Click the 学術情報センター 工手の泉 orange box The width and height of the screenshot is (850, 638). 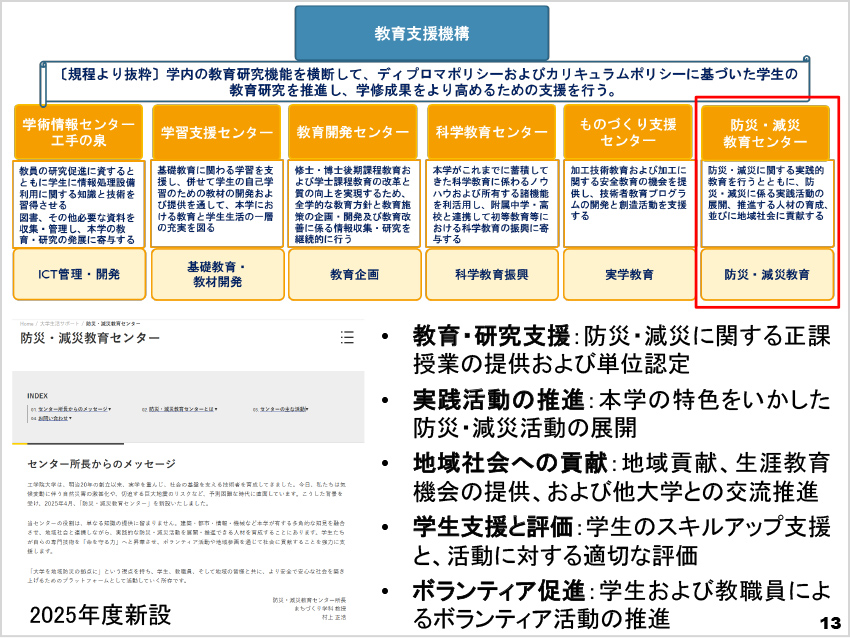pyautogui.click(x=79, y=132)
